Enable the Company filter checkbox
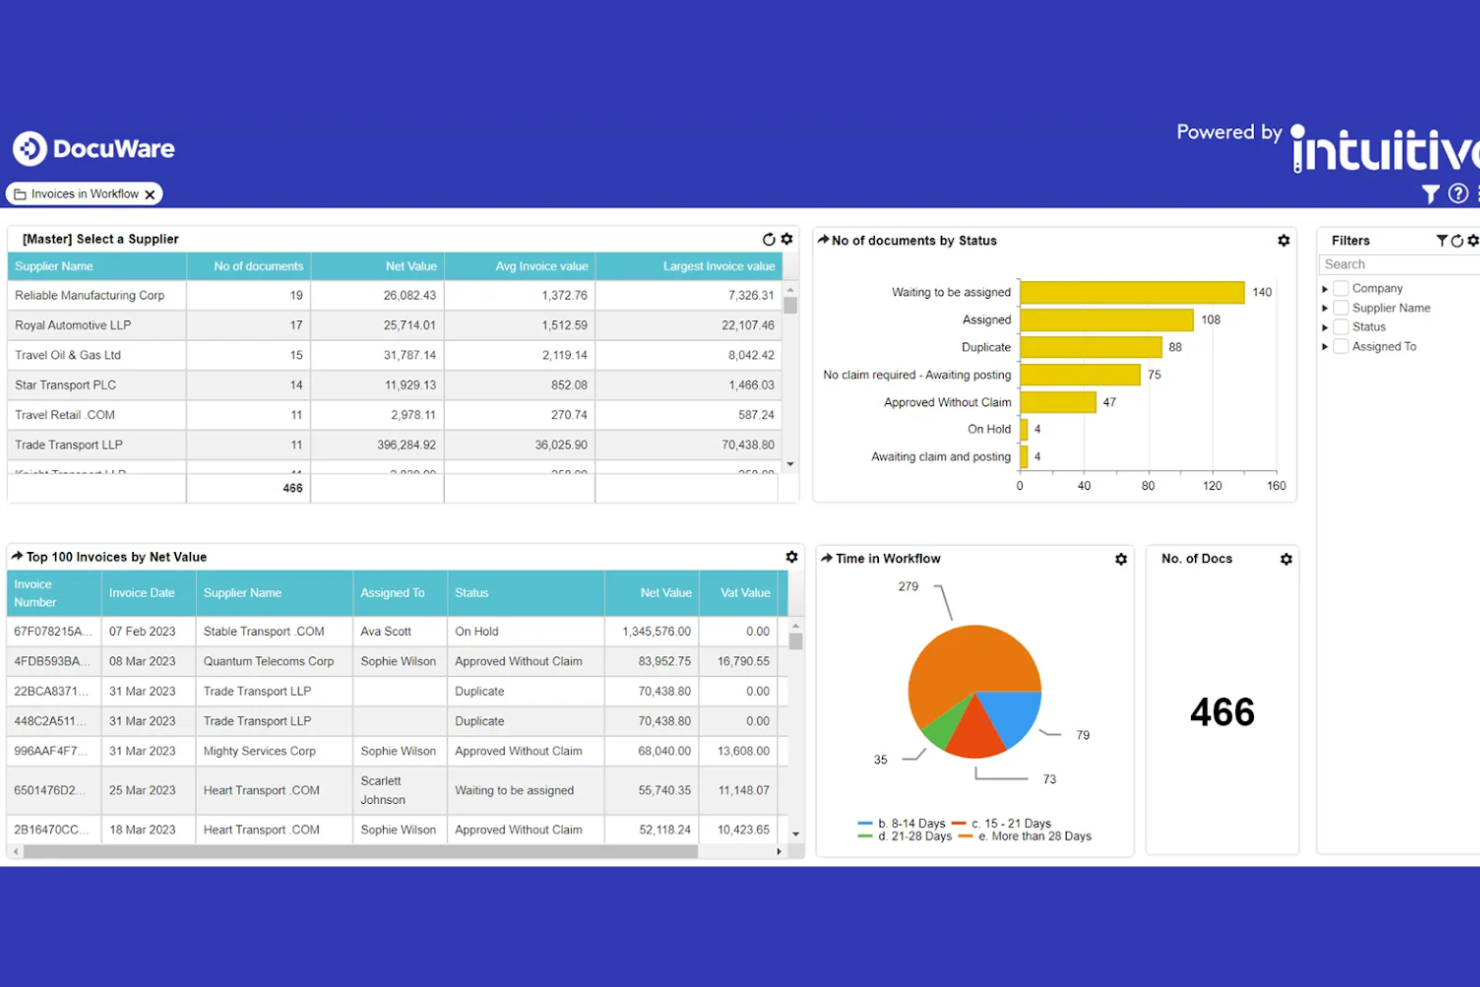 tap(1340, 288)
